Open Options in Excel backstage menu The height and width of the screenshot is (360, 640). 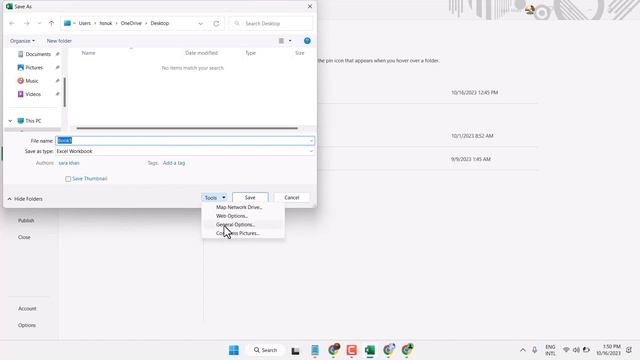27,325
